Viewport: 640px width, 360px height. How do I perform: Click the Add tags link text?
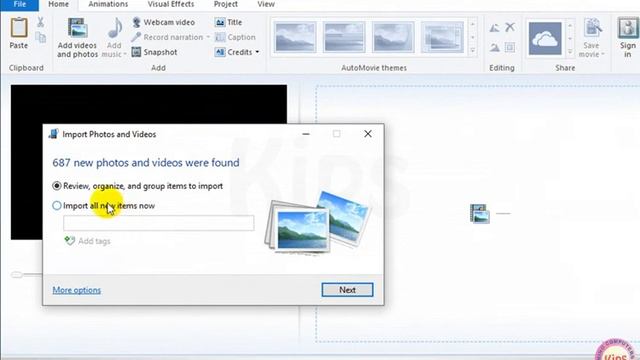pos(94,241)
